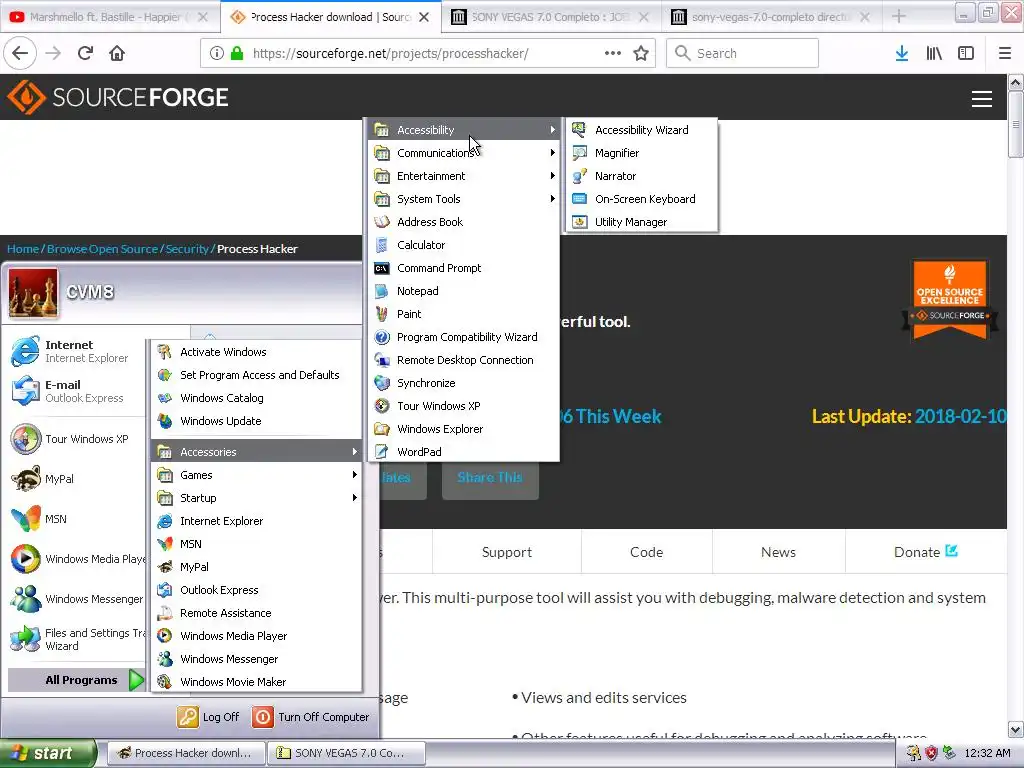The height and width of the screenshot is (768, 1024).
Task: Click Internet Explorer icon in pinned list
Action: click(25, 351)
